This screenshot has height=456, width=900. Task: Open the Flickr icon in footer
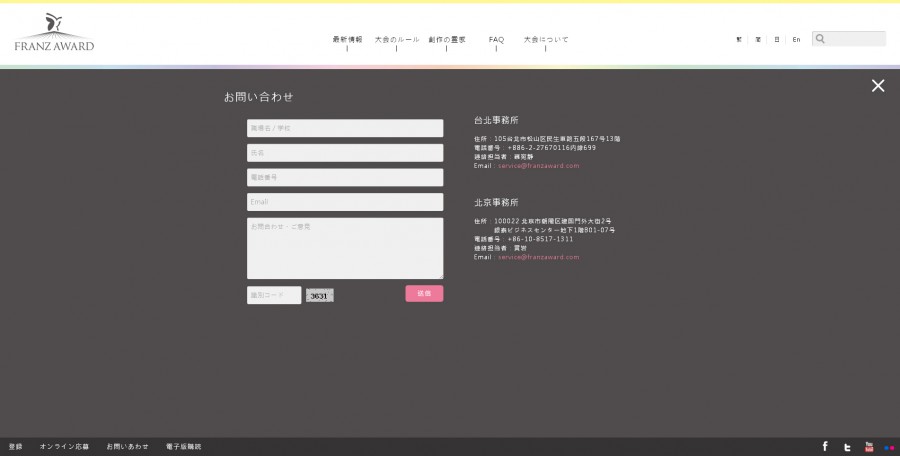pyautogui.click(x=890, y=447)
